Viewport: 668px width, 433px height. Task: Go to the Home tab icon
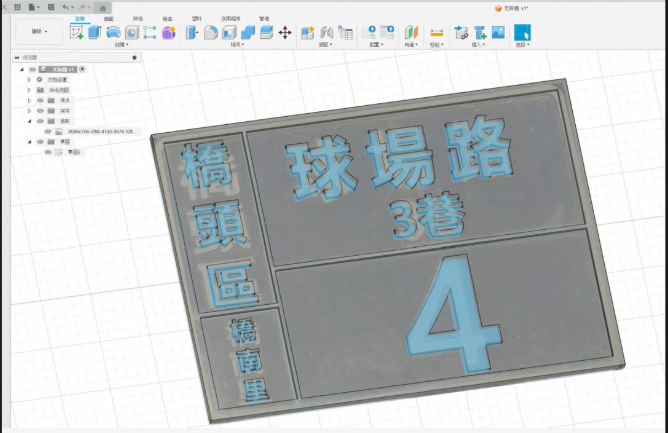[x=103, y=8]
